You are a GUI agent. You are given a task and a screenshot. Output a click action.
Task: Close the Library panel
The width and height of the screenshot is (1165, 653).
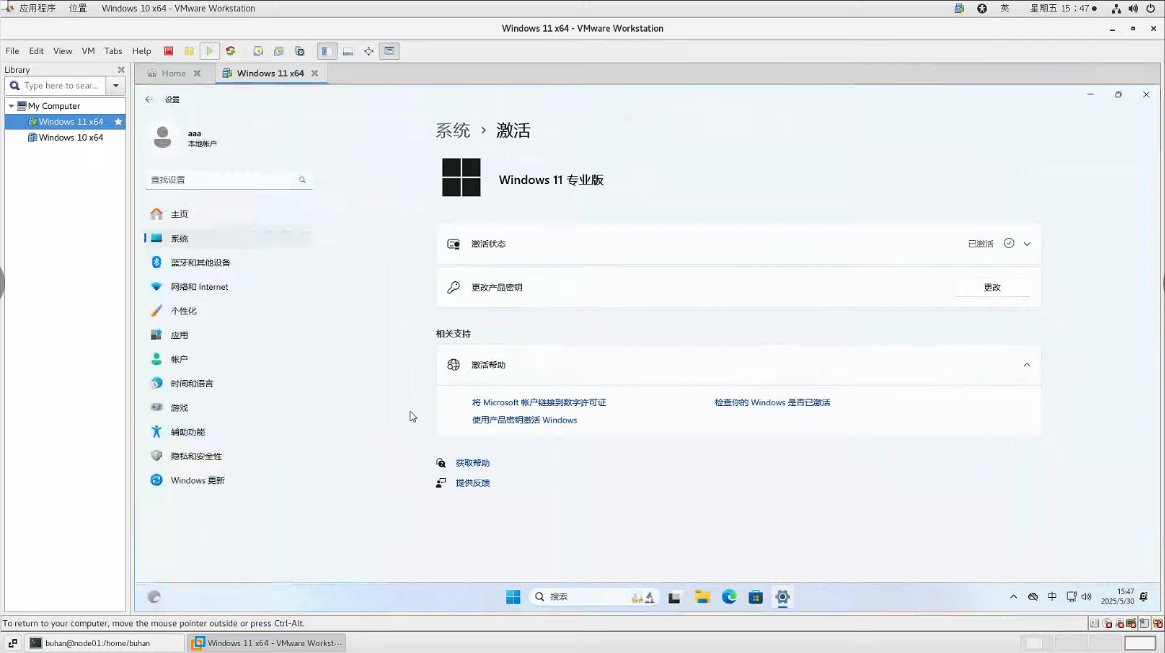pos(121,70)
